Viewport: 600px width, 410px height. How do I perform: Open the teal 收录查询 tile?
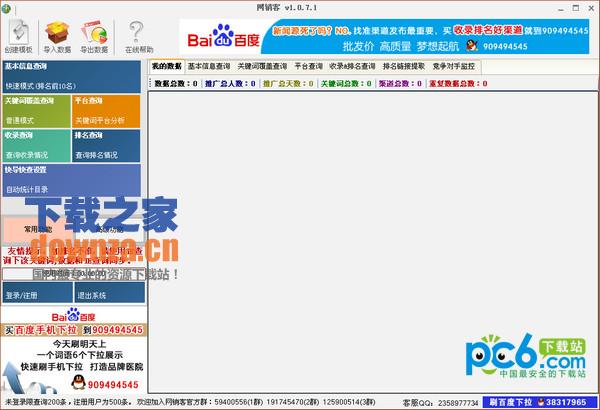(x=36, y=145)
